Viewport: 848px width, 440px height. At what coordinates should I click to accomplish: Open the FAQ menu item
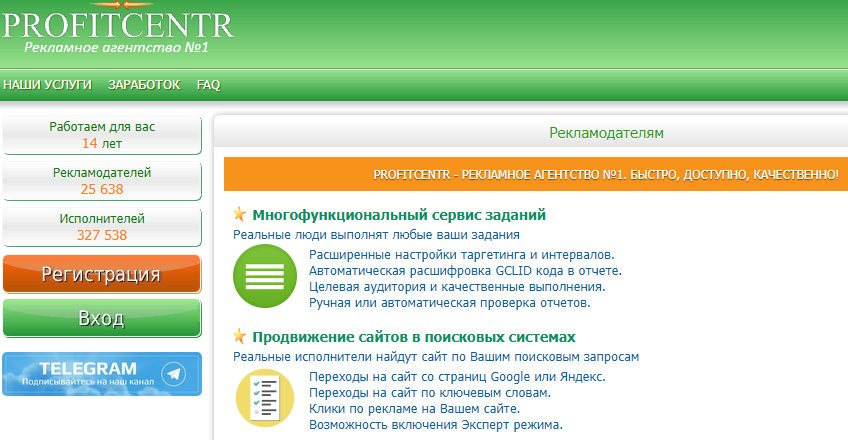pyautogui.click(x=208, y=85)
